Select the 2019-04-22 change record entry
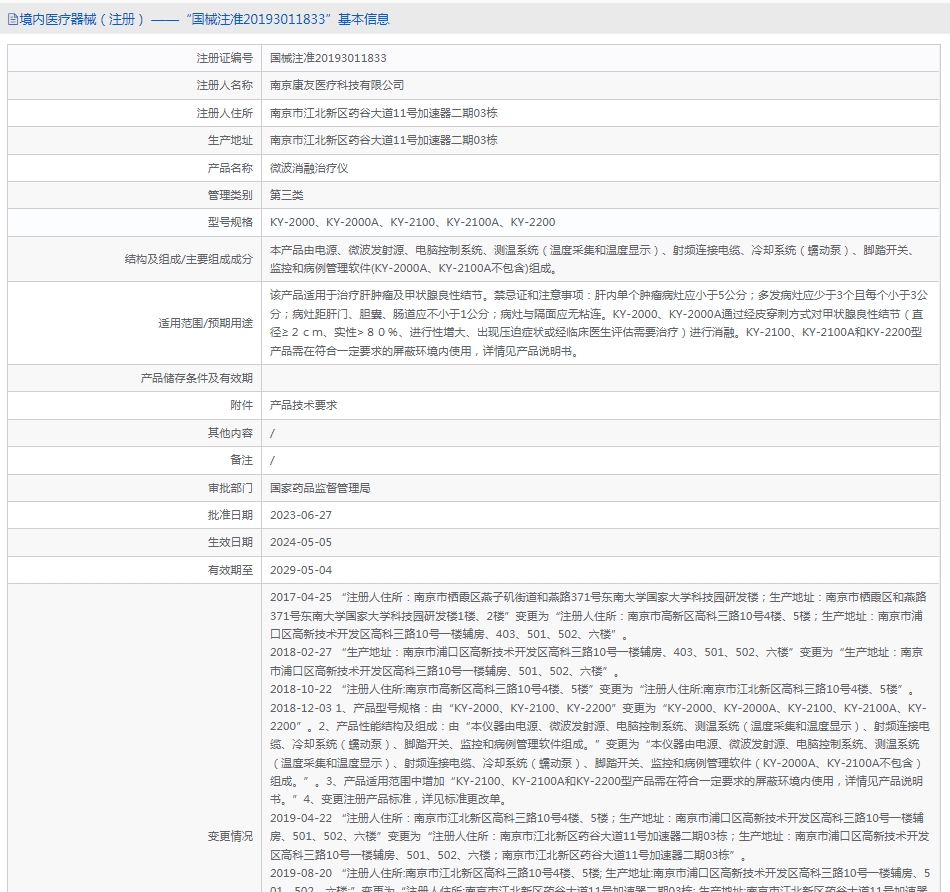Screen dimensions: 950x892 click(600, 836)
